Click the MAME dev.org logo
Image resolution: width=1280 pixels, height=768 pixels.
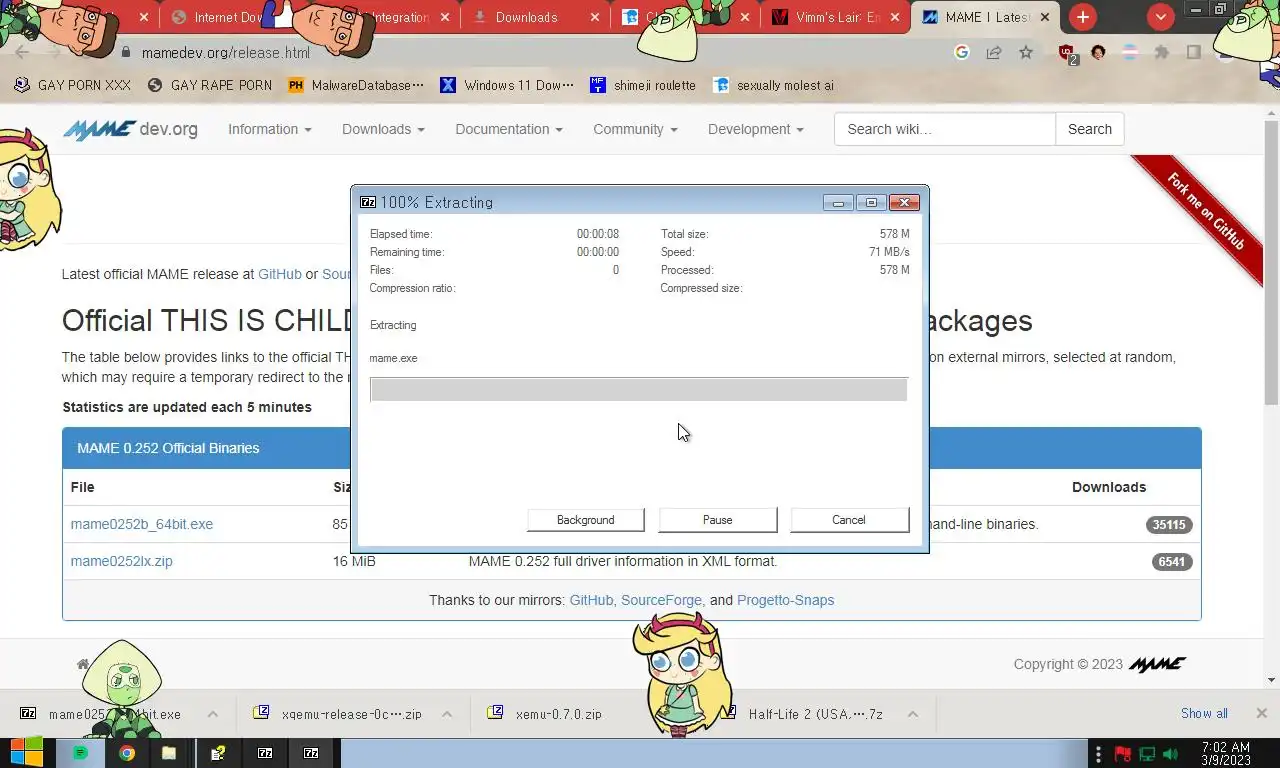[130, 129]
